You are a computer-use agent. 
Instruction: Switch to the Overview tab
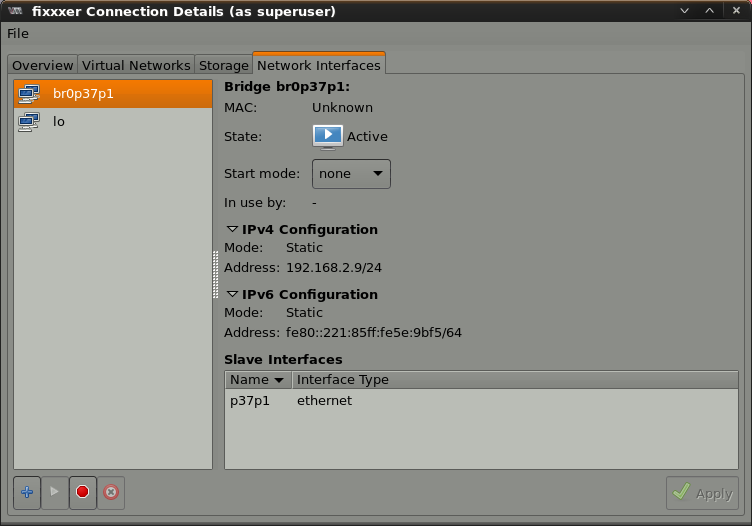43,65
